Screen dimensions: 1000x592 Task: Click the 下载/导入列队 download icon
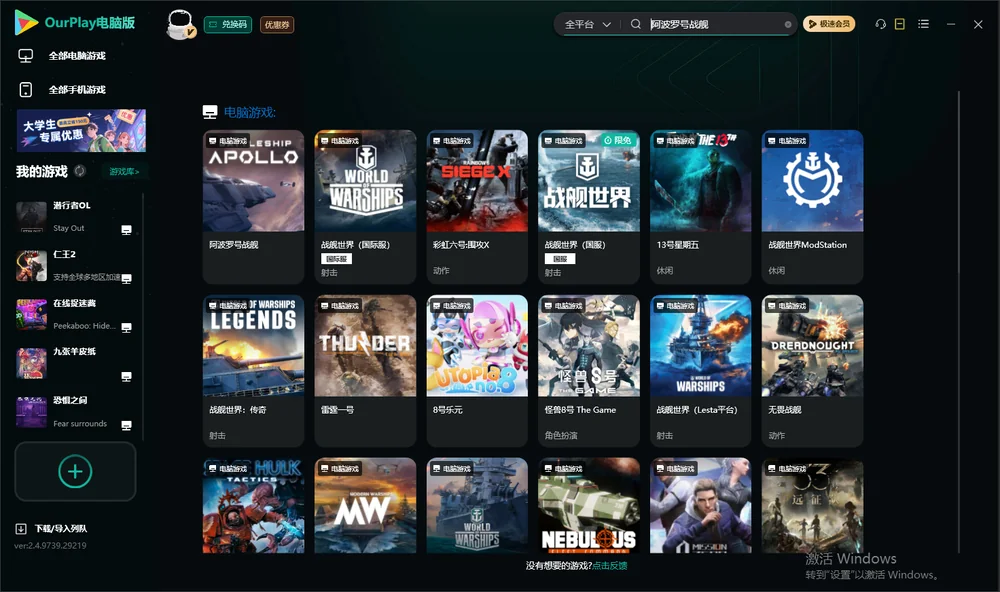tap(21, 528)
